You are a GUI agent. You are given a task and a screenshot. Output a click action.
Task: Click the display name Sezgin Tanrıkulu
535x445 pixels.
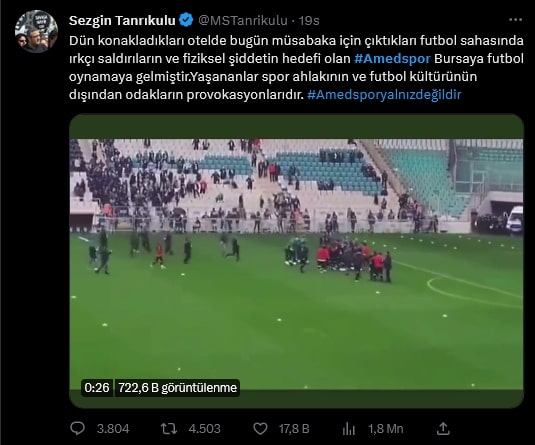pyautogui.click(x=122, y=20)
